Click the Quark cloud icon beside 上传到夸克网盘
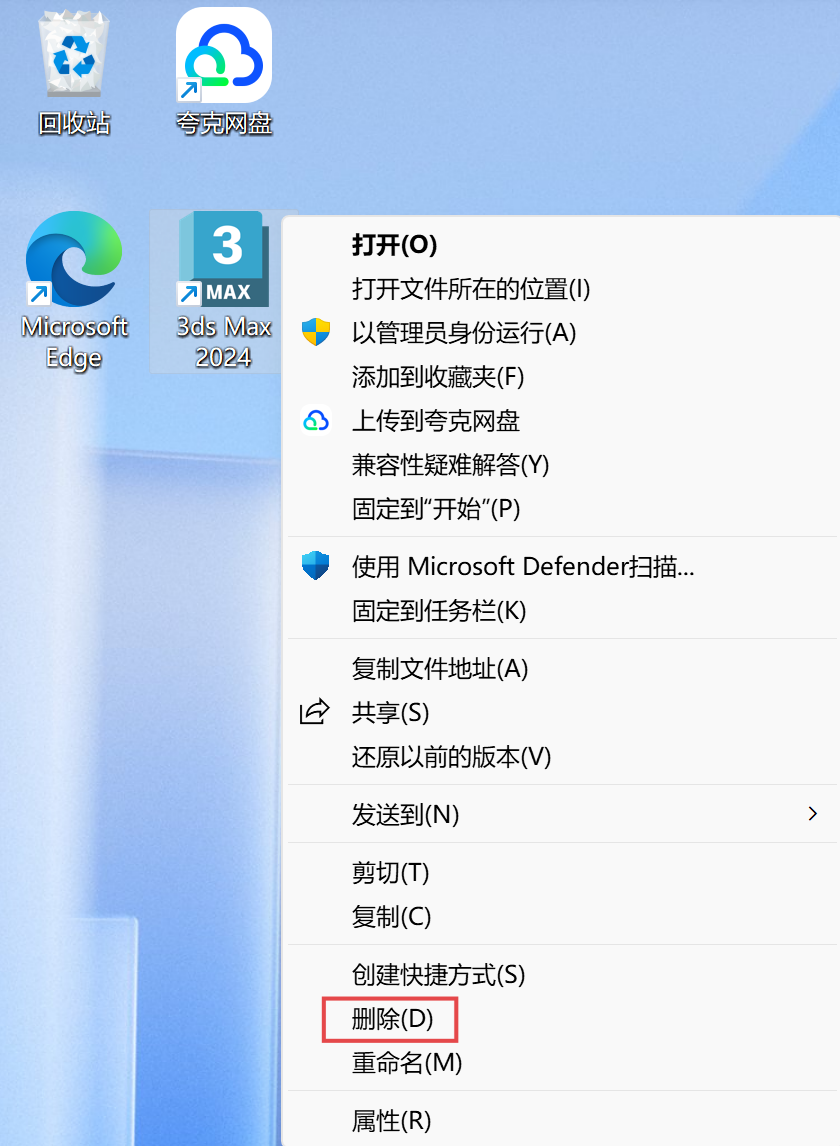This screenshot has width=840, height=1146. (x=316, y=421)
